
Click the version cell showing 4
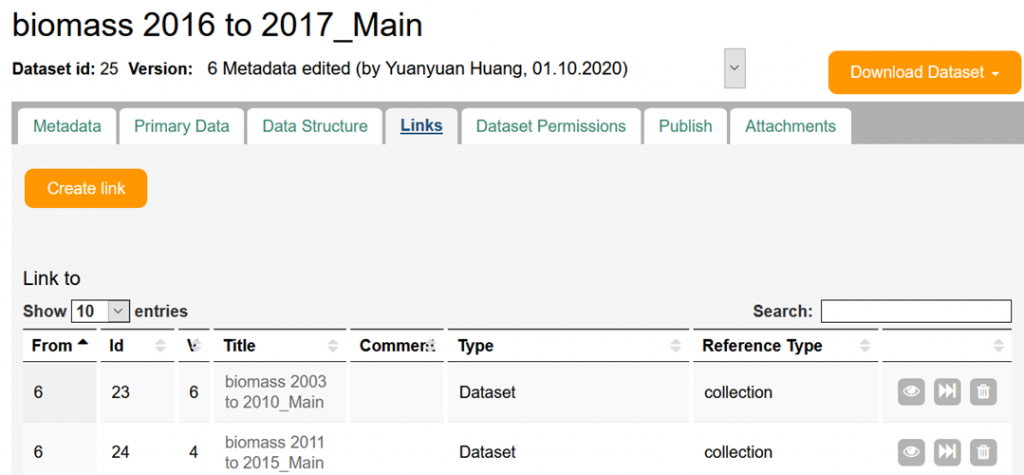point(194,451)
